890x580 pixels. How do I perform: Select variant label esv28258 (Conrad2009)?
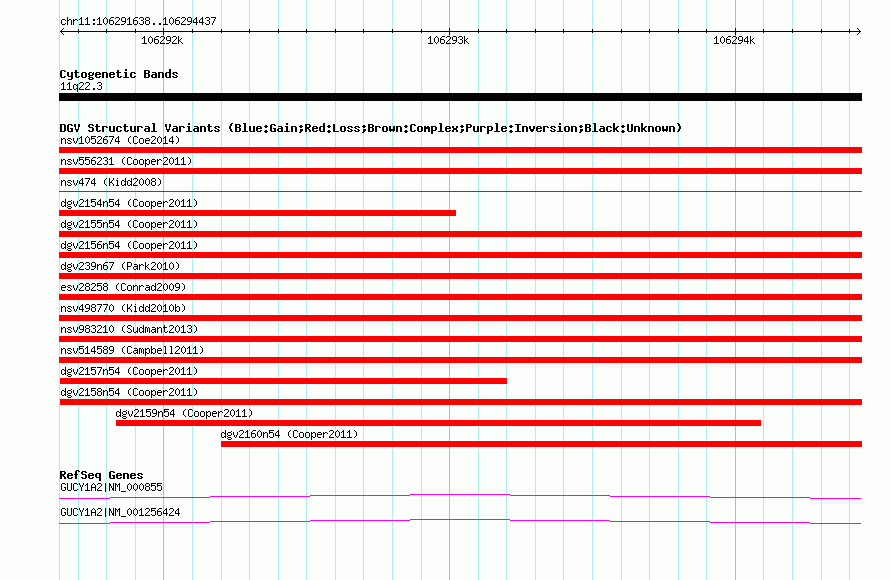point(123,287)
